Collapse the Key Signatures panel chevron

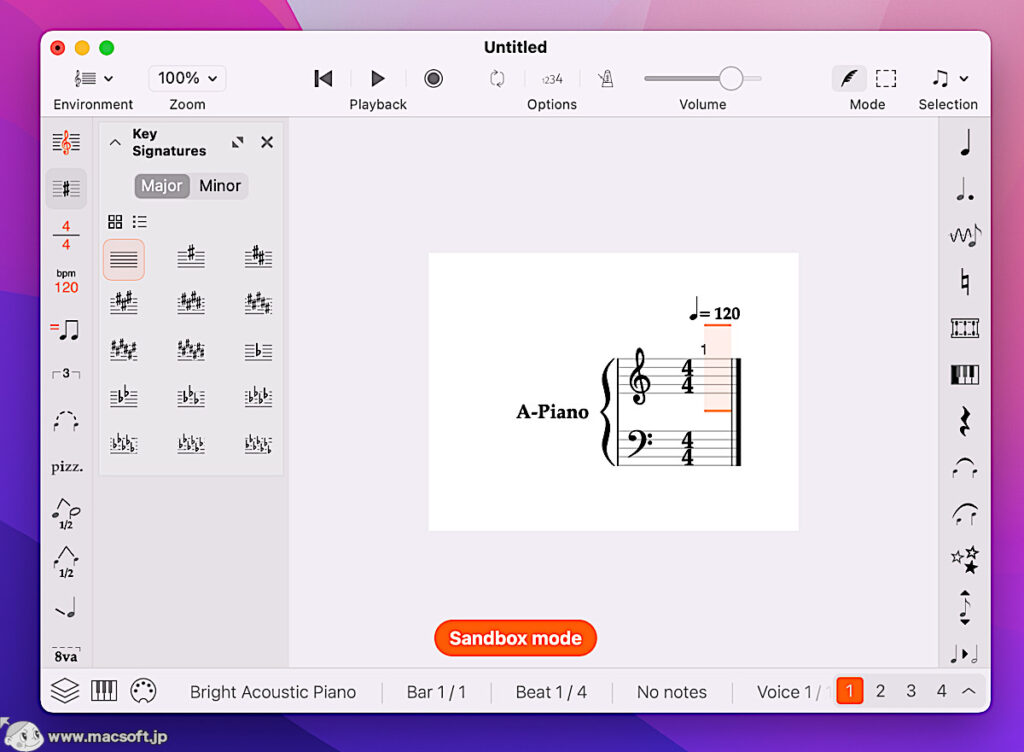click(115, 142)
